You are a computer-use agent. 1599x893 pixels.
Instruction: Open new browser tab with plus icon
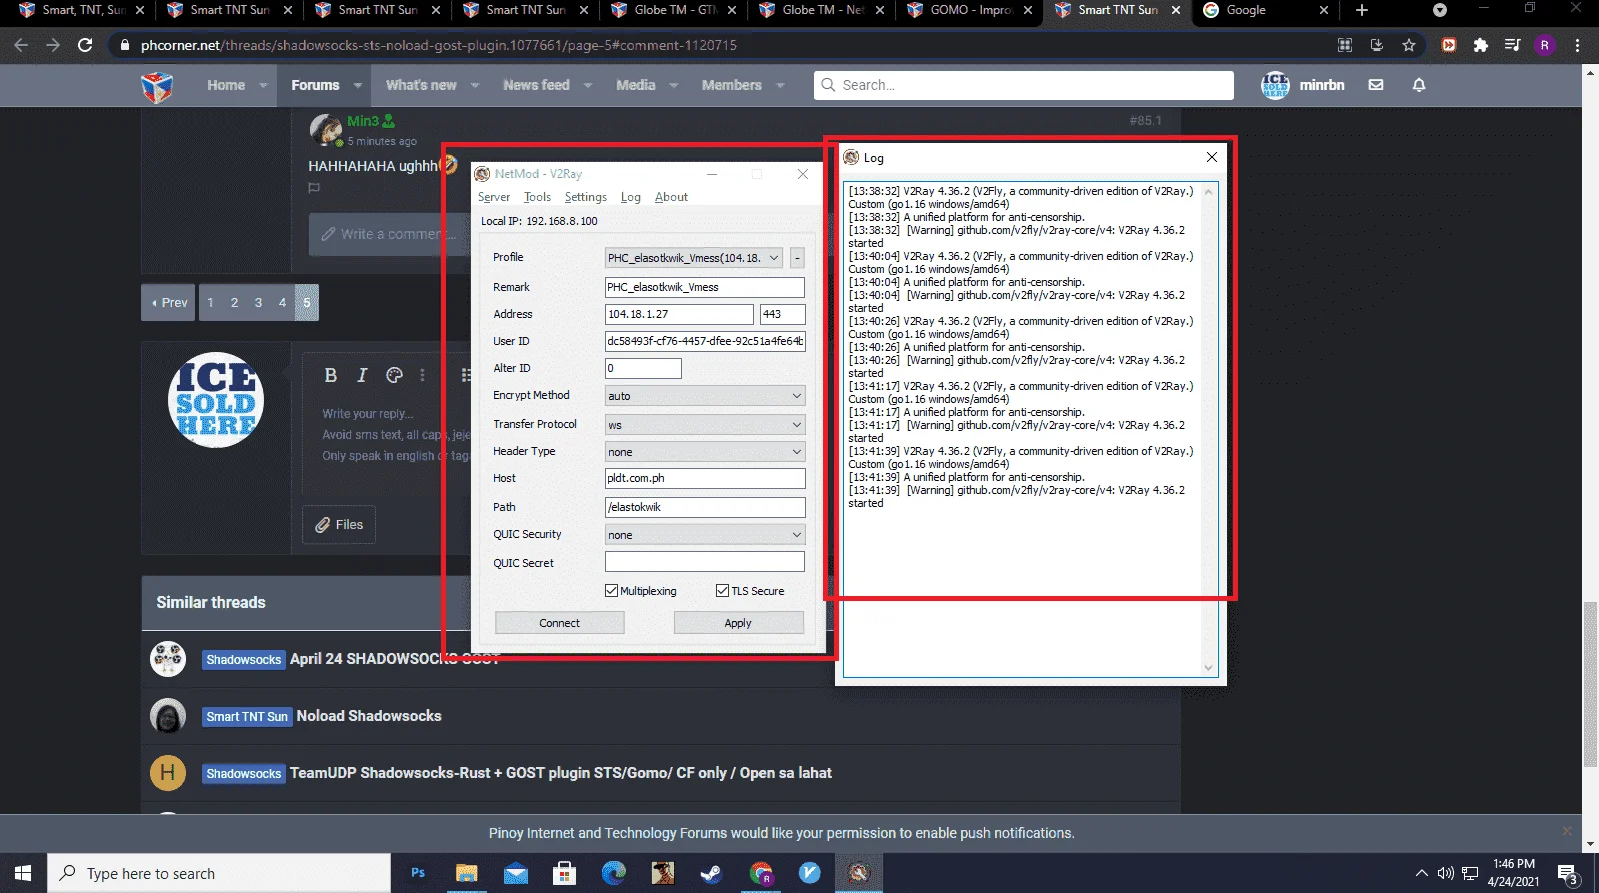[x=1361, y=10]
